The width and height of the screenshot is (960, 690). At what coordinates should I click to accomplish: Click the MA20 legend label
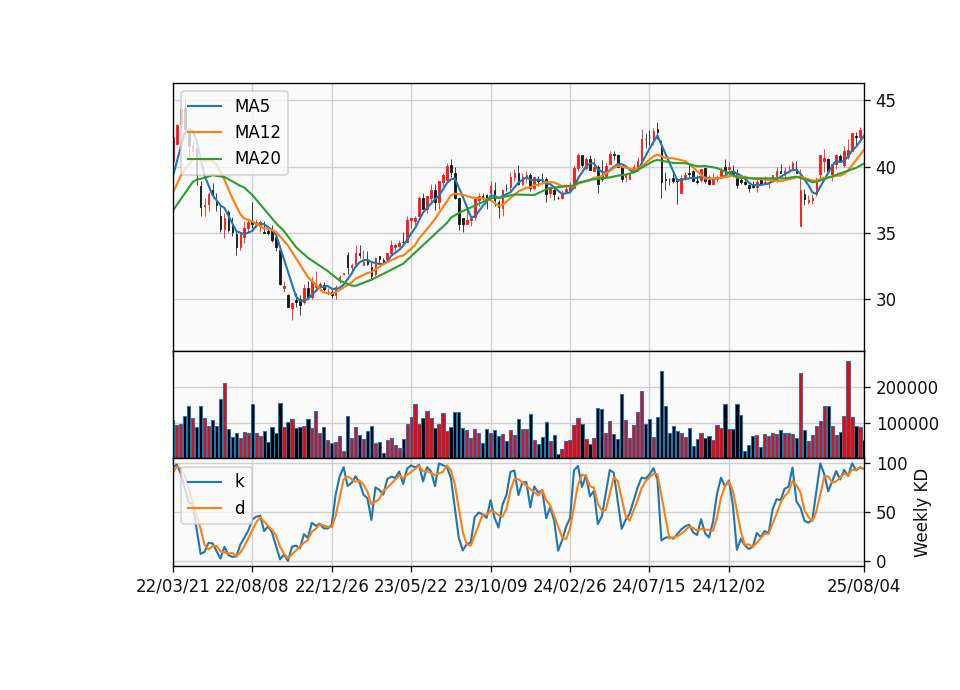pyautogui.click(x=257, y=158)
